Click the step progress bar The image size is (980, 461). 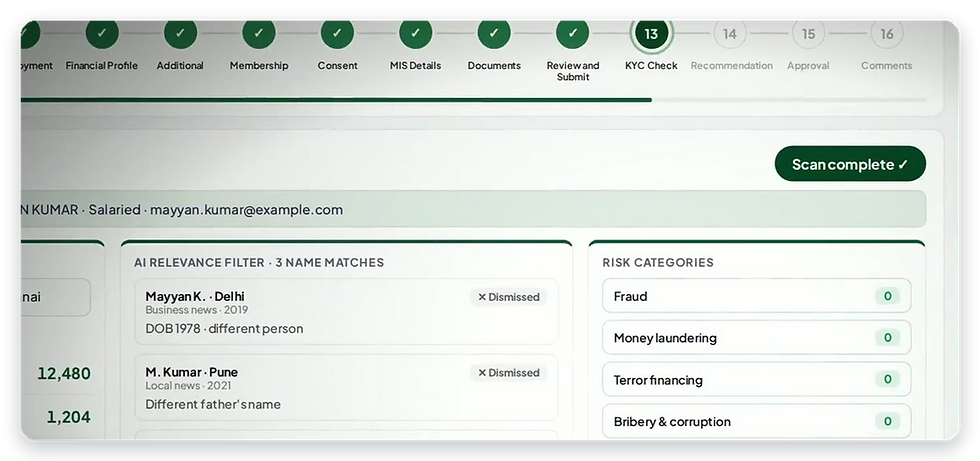[473, 99]
